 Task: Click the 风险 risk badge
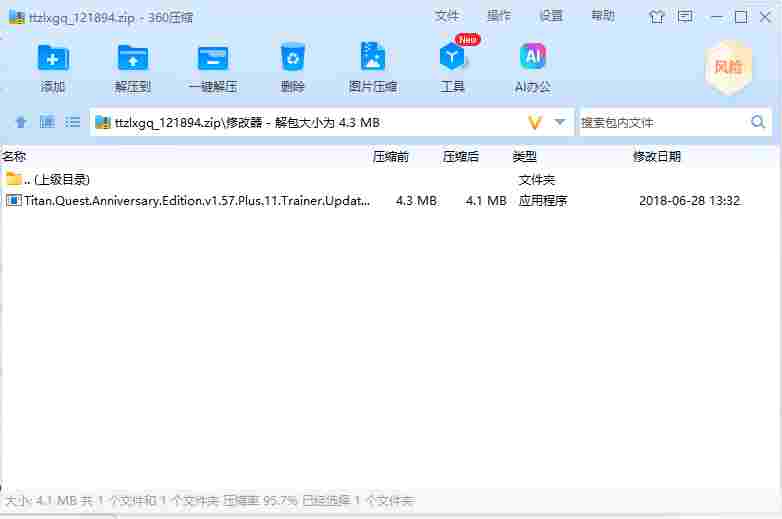[728, 67]
